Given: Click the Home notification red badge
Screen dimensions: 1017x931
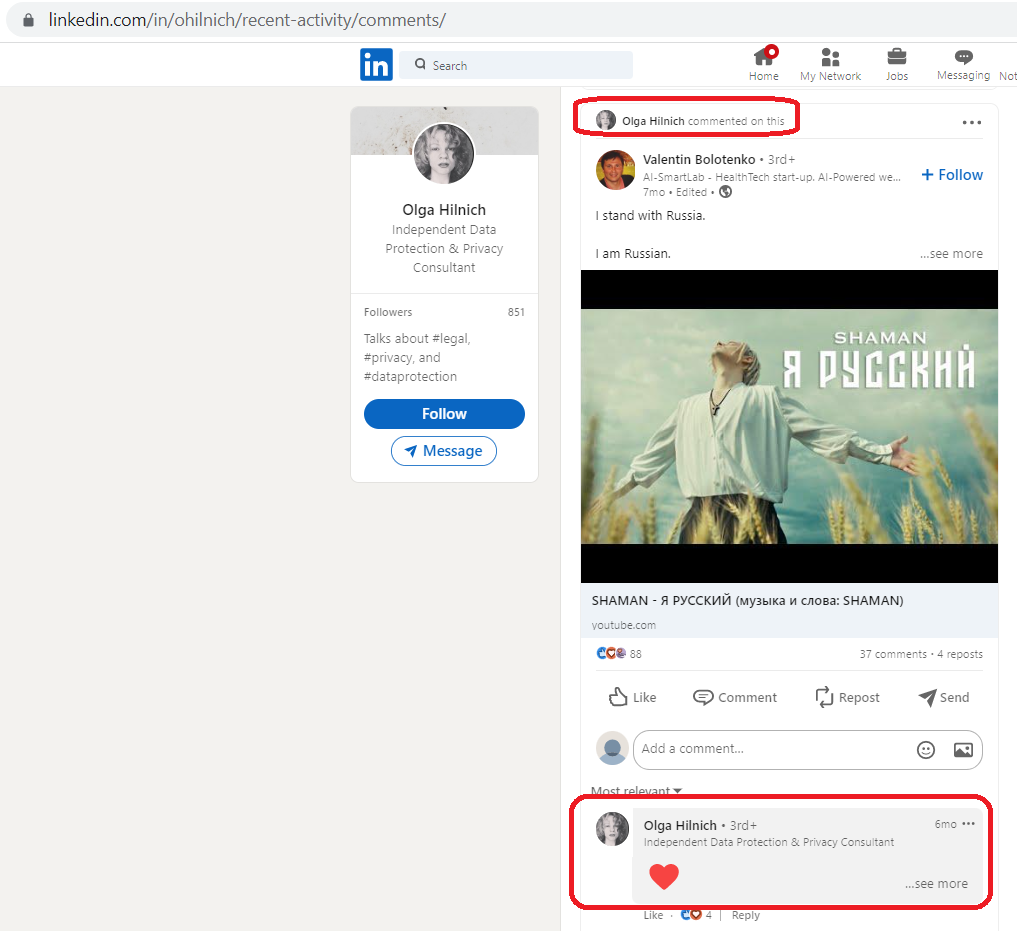Looking at the screenshot, I should tap(772, 52).
